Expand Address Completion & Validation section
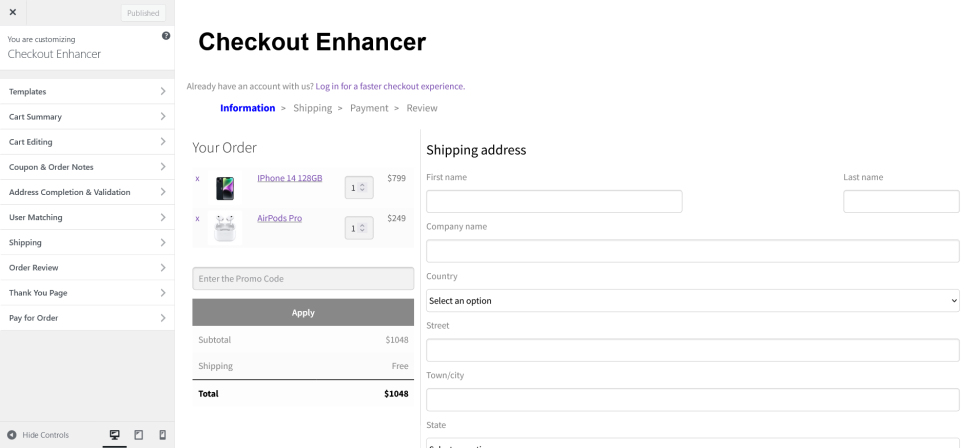 point(87,192)
